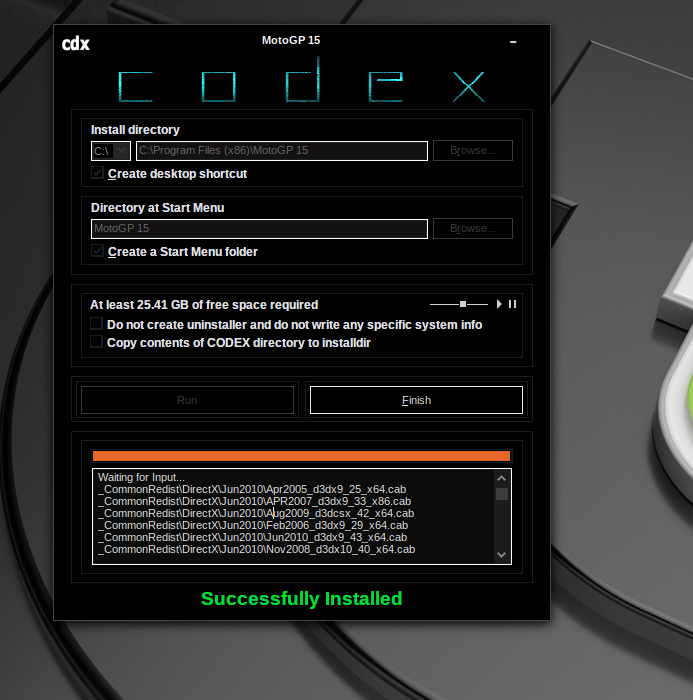Open the C:\ drive dropdown
Viewport: 693px width, 700px height.
point(111,151)
